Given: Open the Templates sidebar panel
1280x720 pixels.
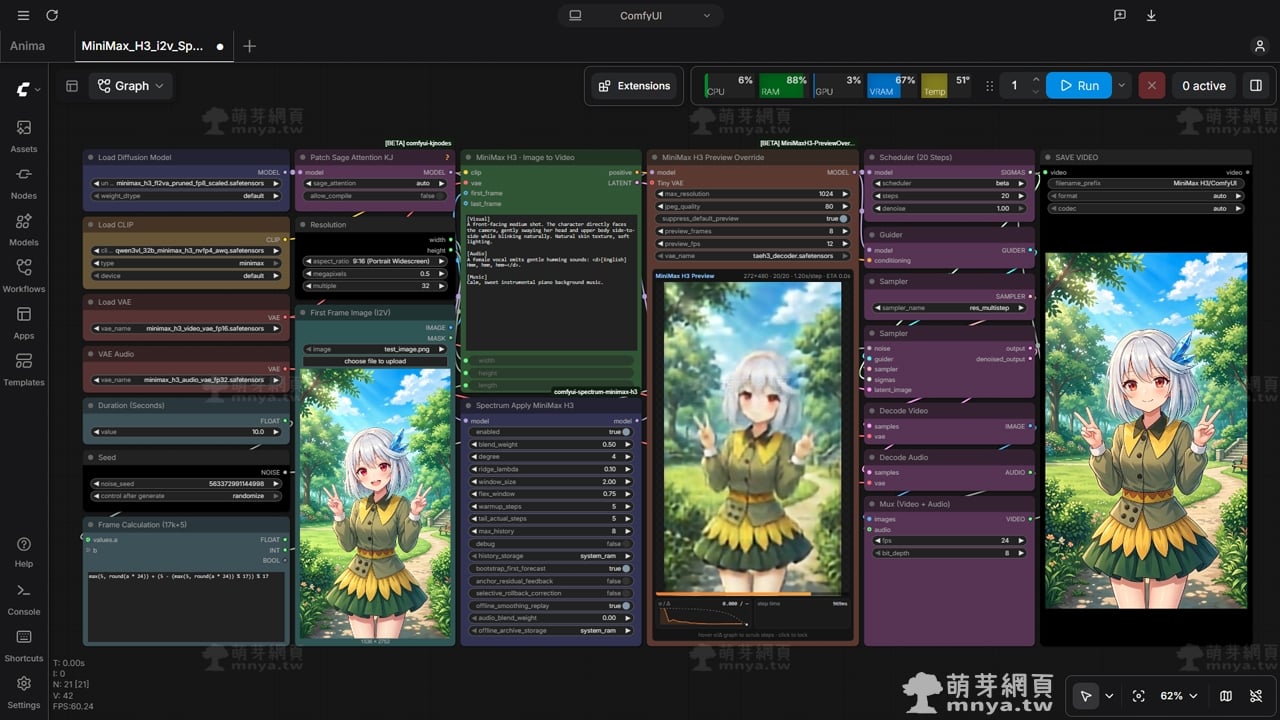Looking at the screenshot, I should tap(24, 369).
